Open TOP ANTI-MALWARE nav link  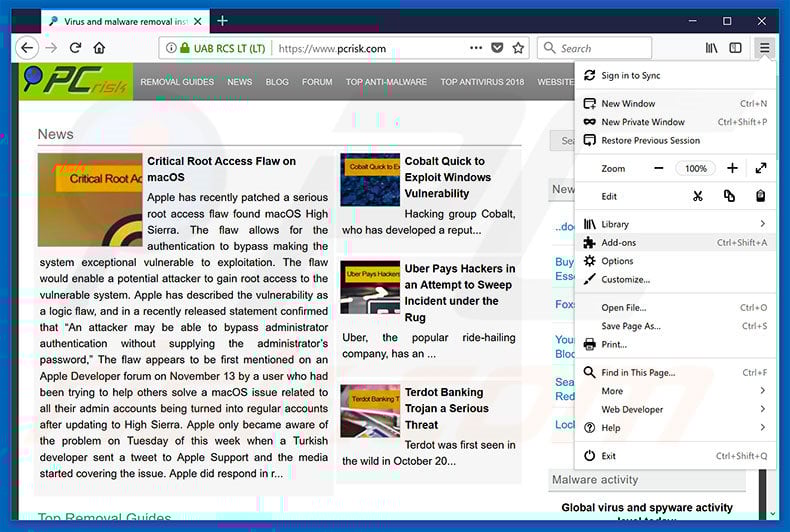click(x=386, y=82)
